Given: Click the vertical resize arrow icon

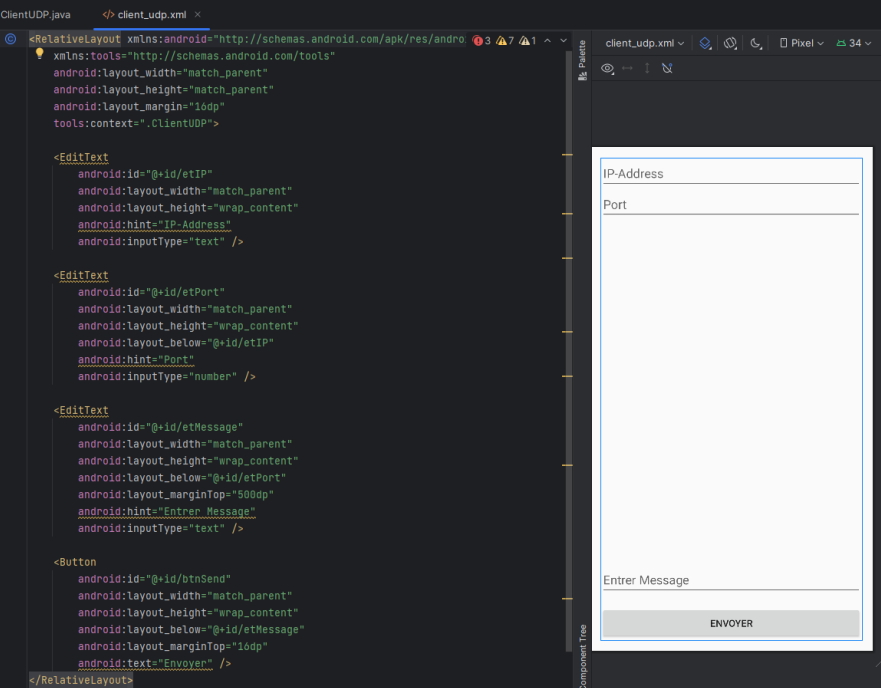Looking at the screenshot, I should pos(648,68).
